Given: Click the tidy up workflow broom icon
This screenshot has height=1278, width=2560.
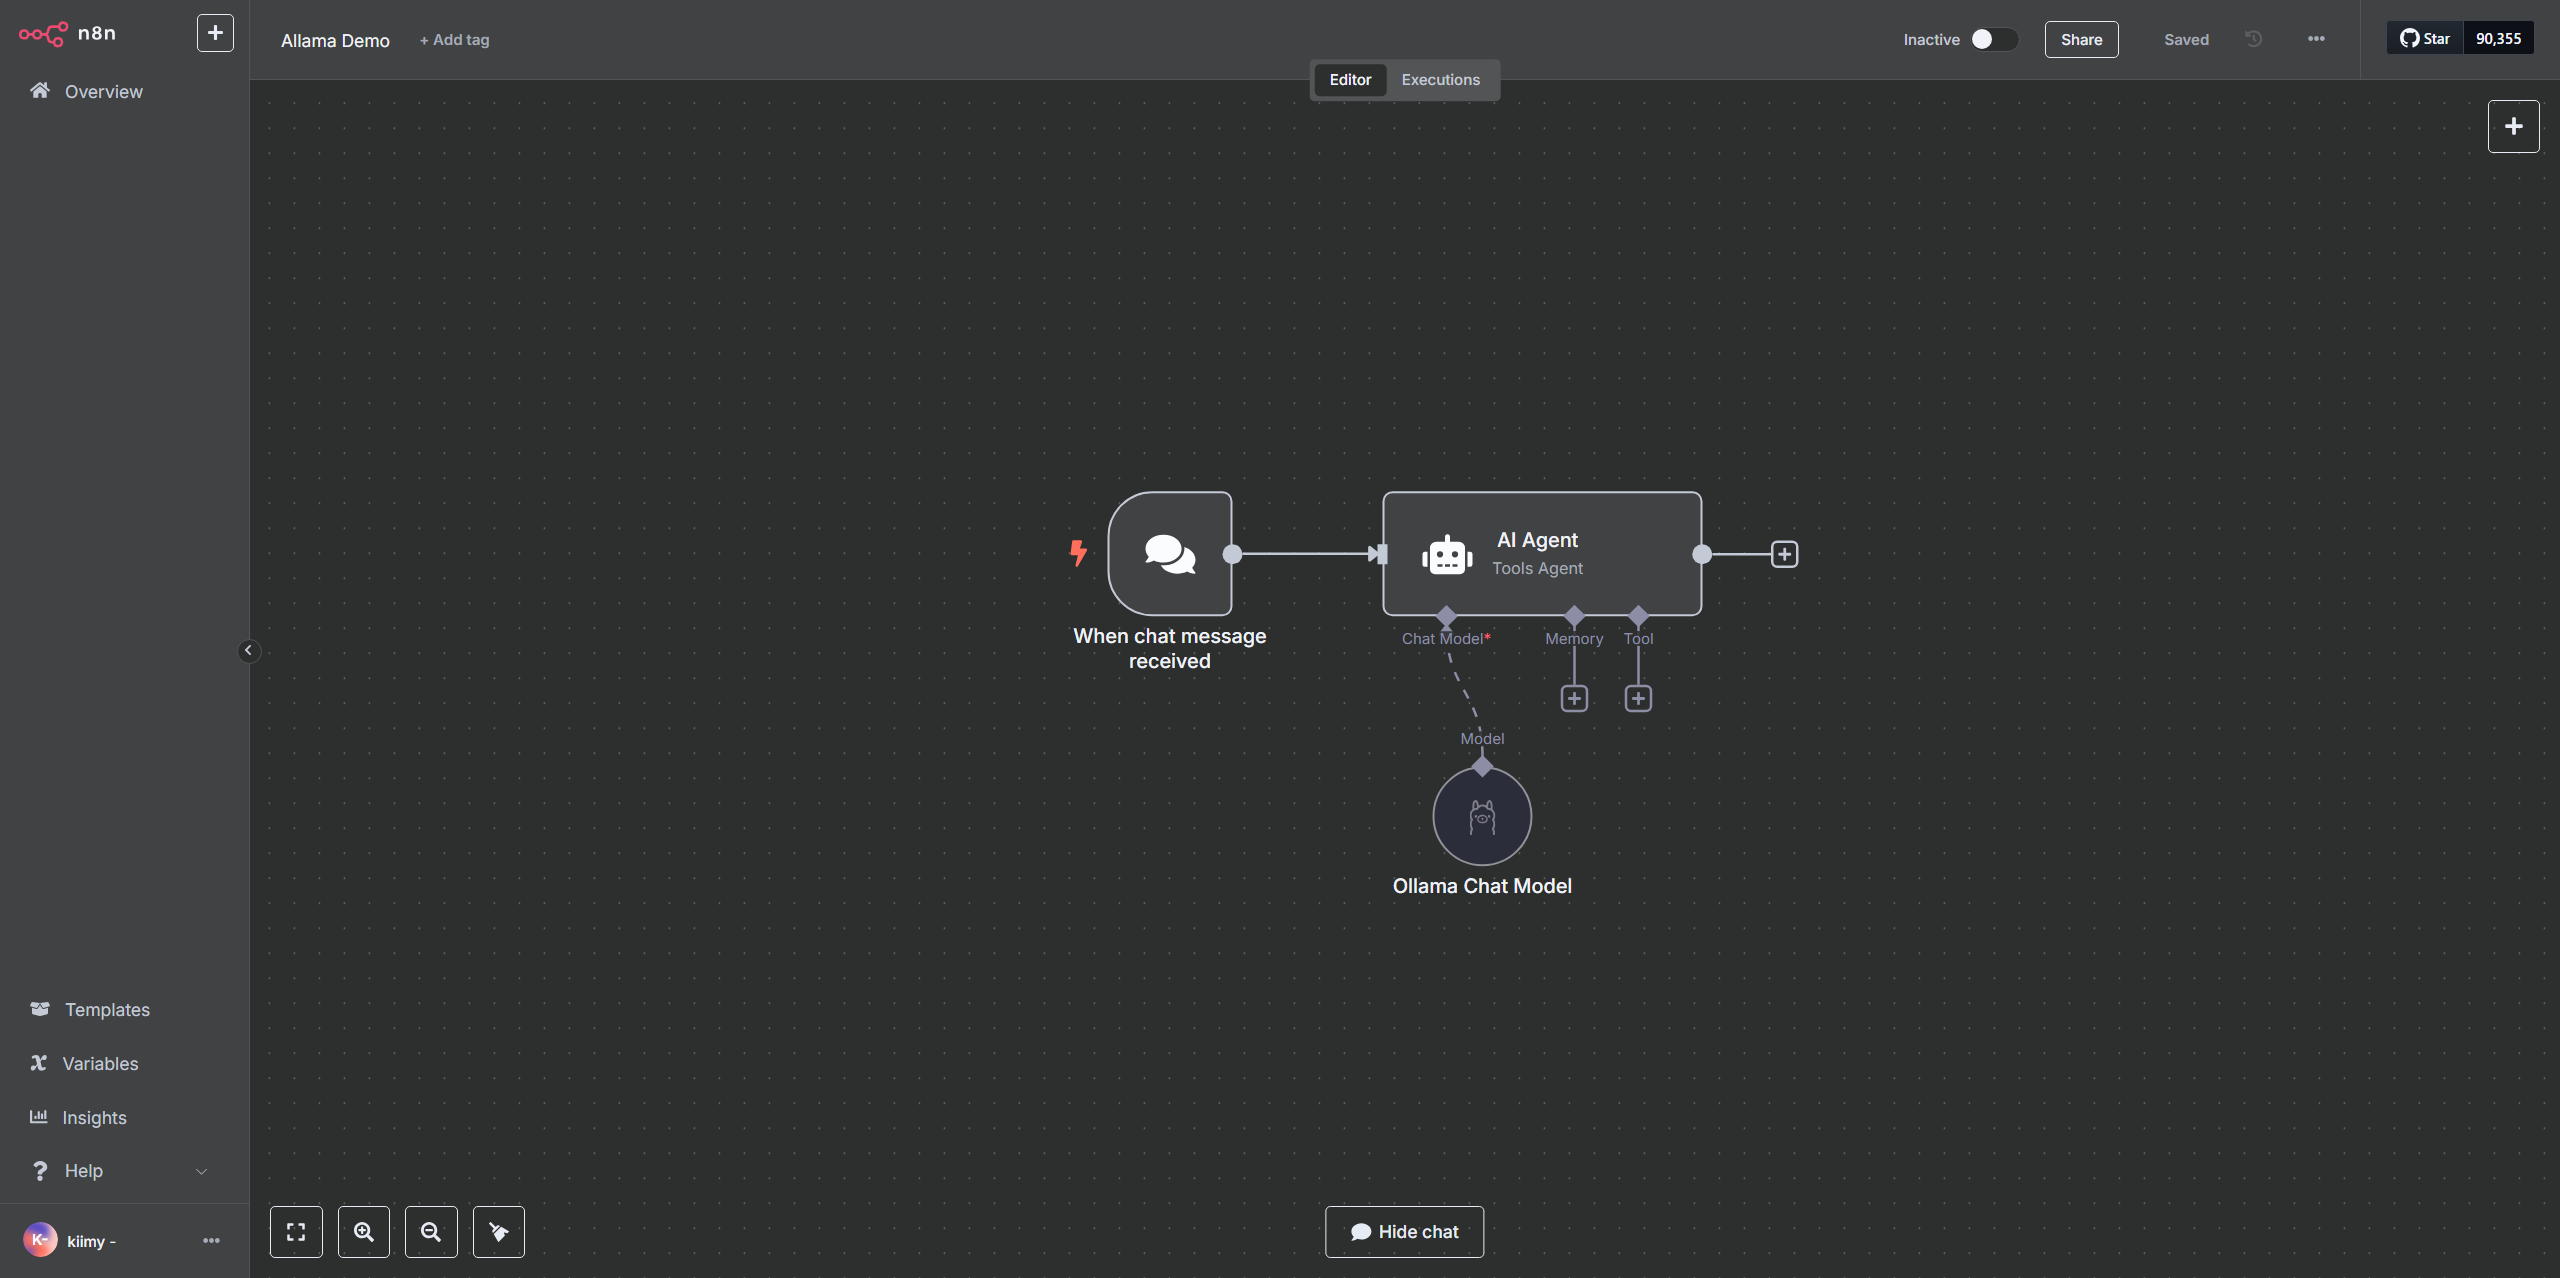Looking at the screenshot, I should click(x=498, y=1232).
